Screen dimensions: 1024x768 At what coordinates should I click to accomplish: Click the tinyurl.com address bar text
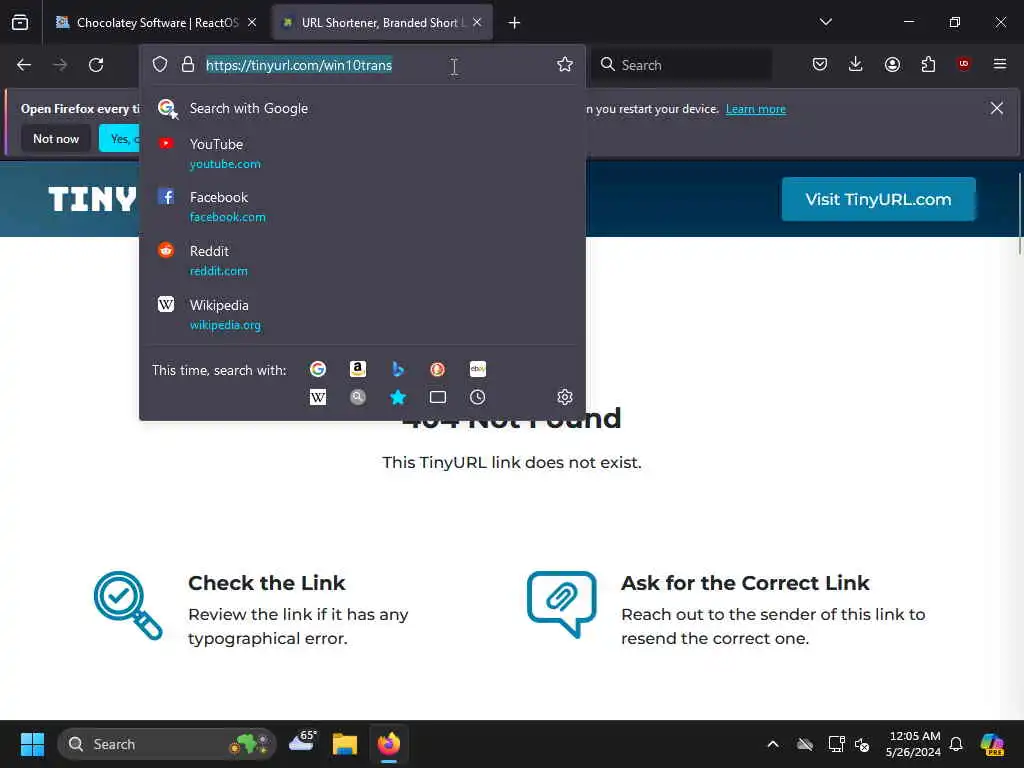coord(299,65)
